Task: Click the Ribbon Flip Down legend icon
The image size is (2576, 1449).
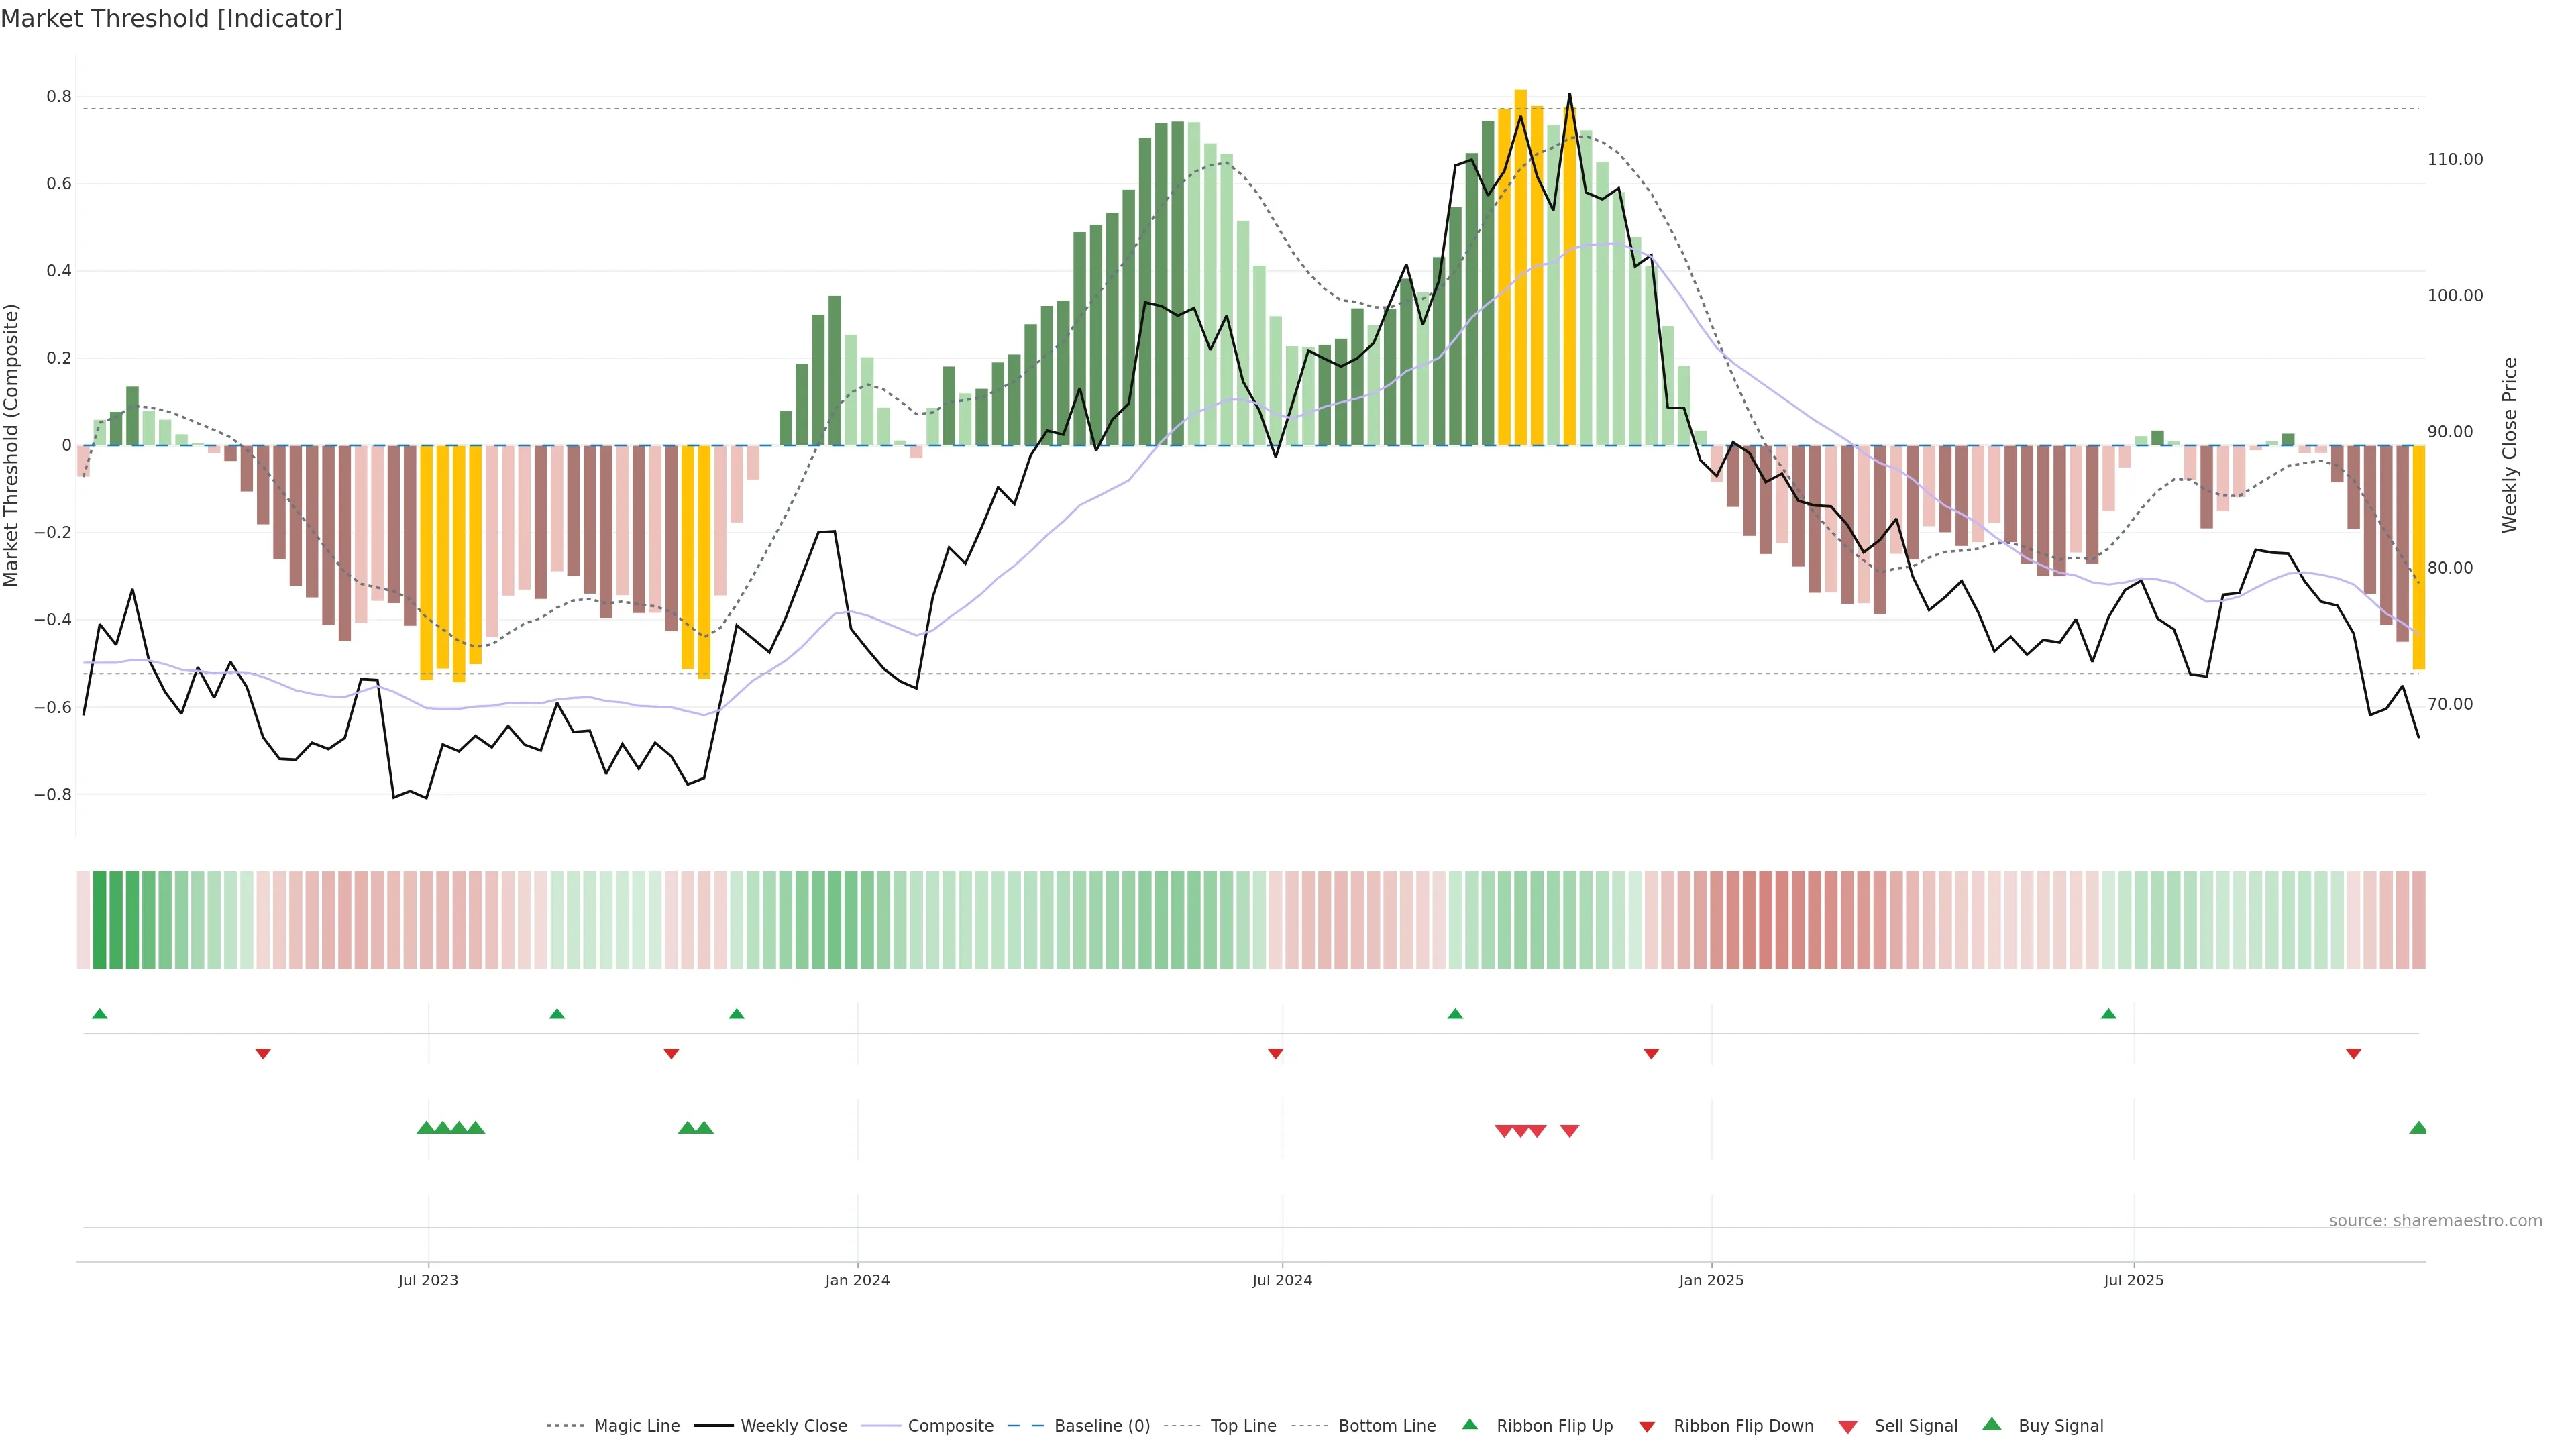Action: pos(1647,1427)
